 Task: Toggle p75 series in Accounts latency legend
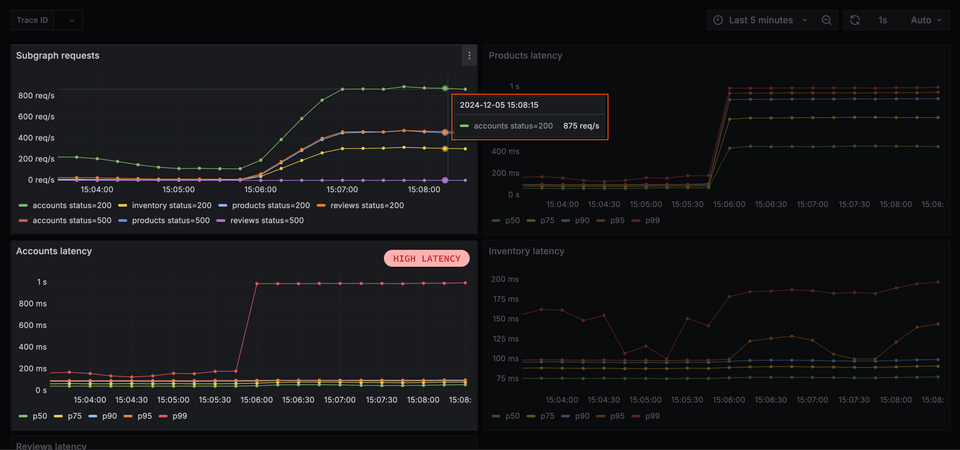[68, 416]
